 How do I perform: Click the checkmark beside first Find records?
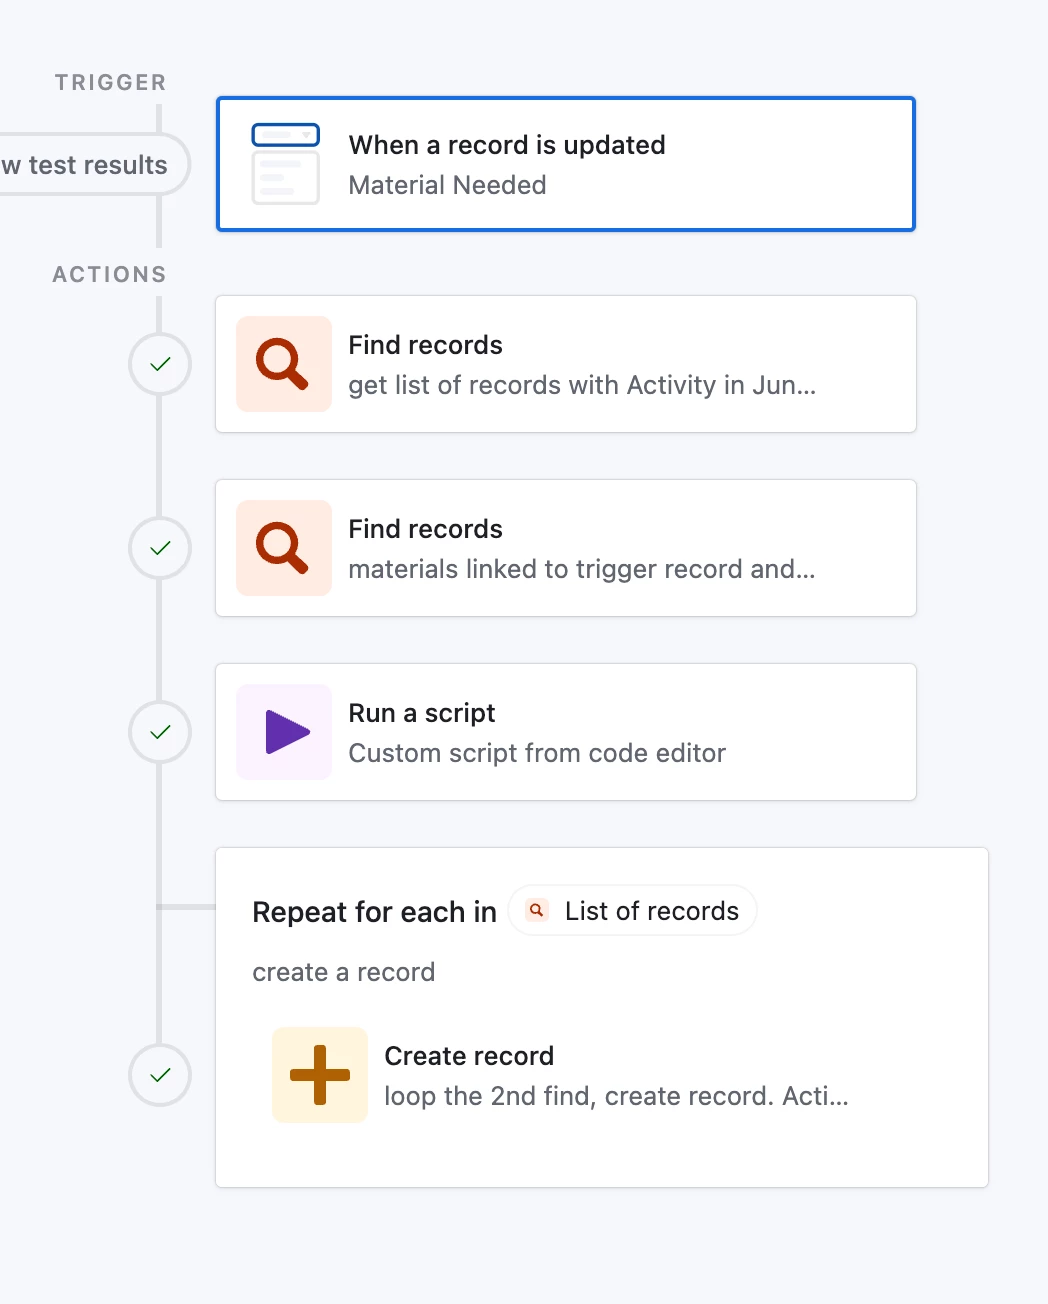tap(160, 364)
